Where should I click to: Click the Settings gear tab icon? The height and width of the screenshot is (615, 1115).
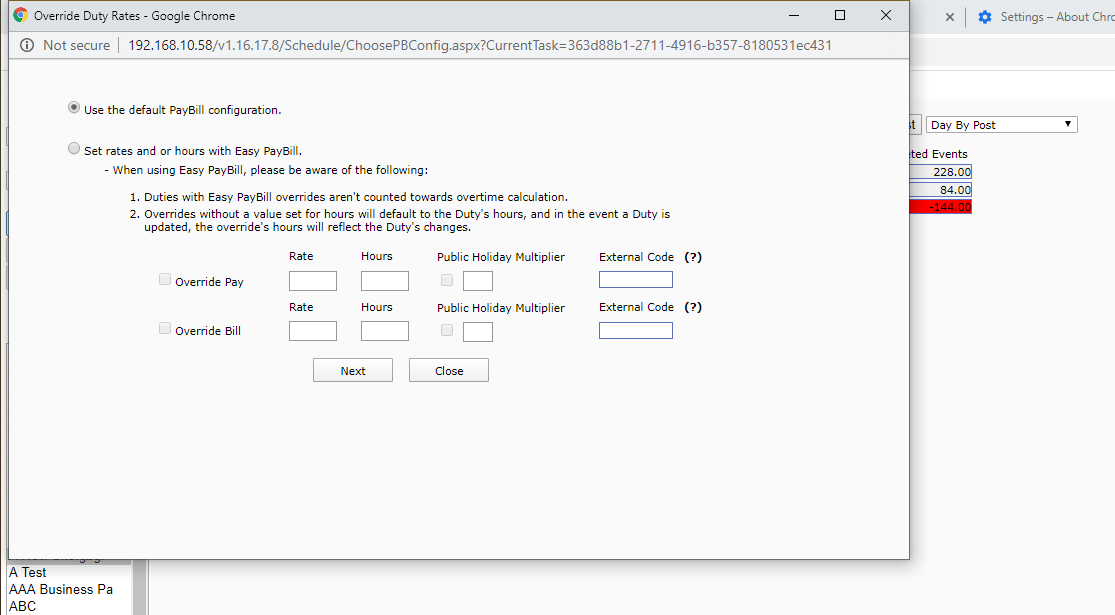pos(985,17)
